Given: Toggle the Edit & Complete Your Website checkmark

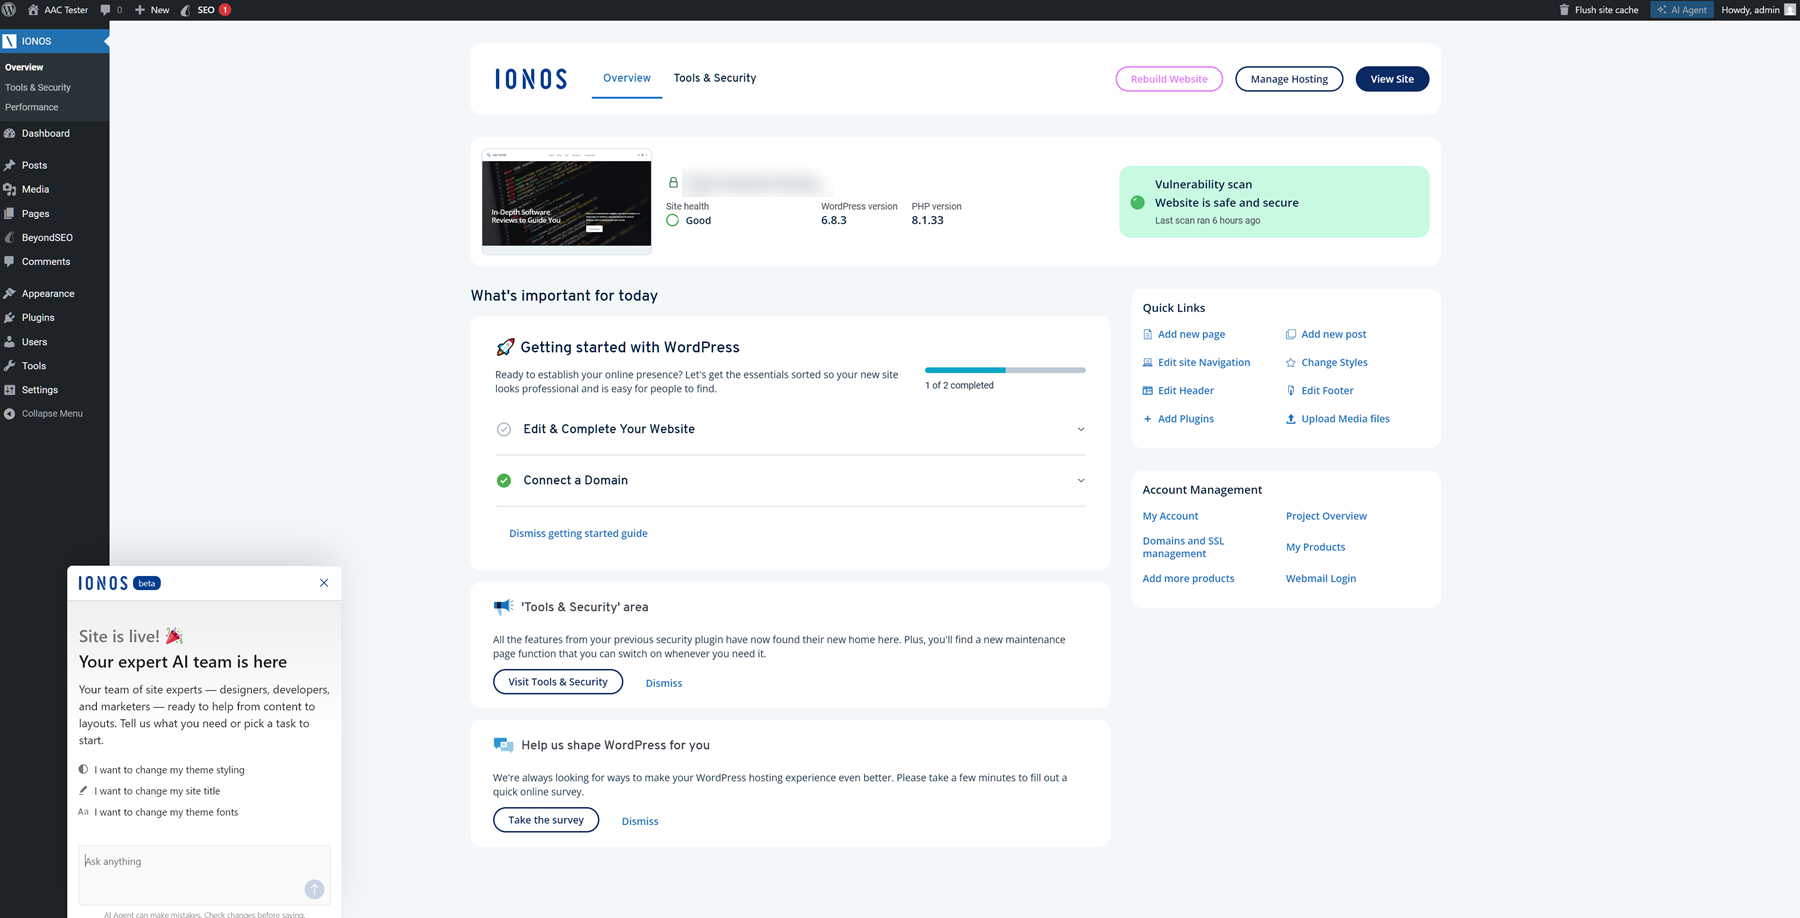Looking at the screenshot, I should click(x=504, y=430).
